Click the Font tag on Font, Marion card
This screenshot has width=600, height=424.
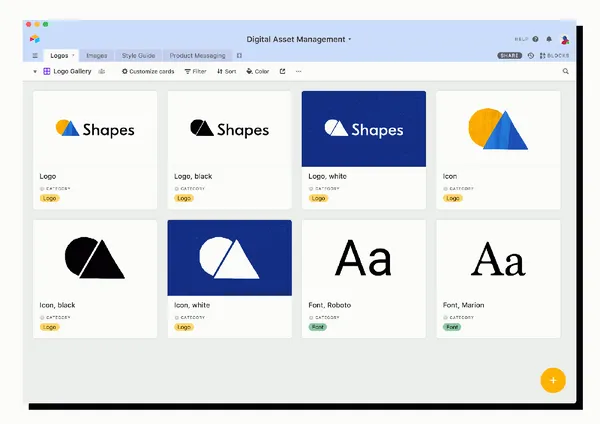pos(452,327)
